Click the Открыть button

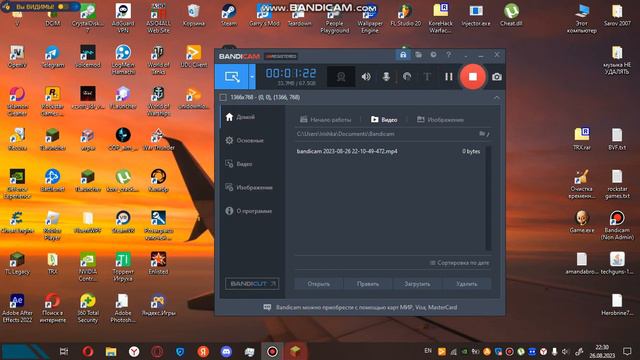pos(319,284)
